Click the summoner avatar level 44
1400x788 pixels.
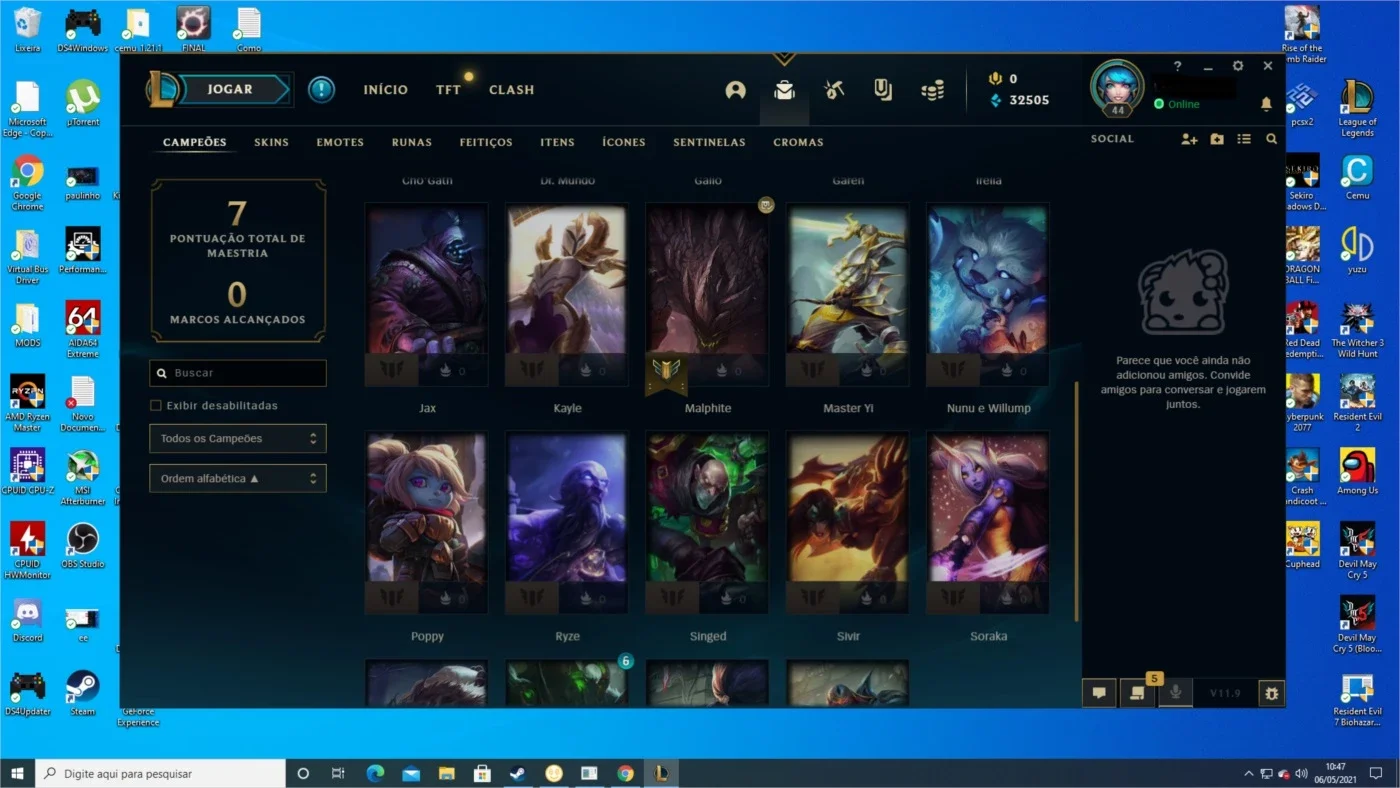[1117, 88]
